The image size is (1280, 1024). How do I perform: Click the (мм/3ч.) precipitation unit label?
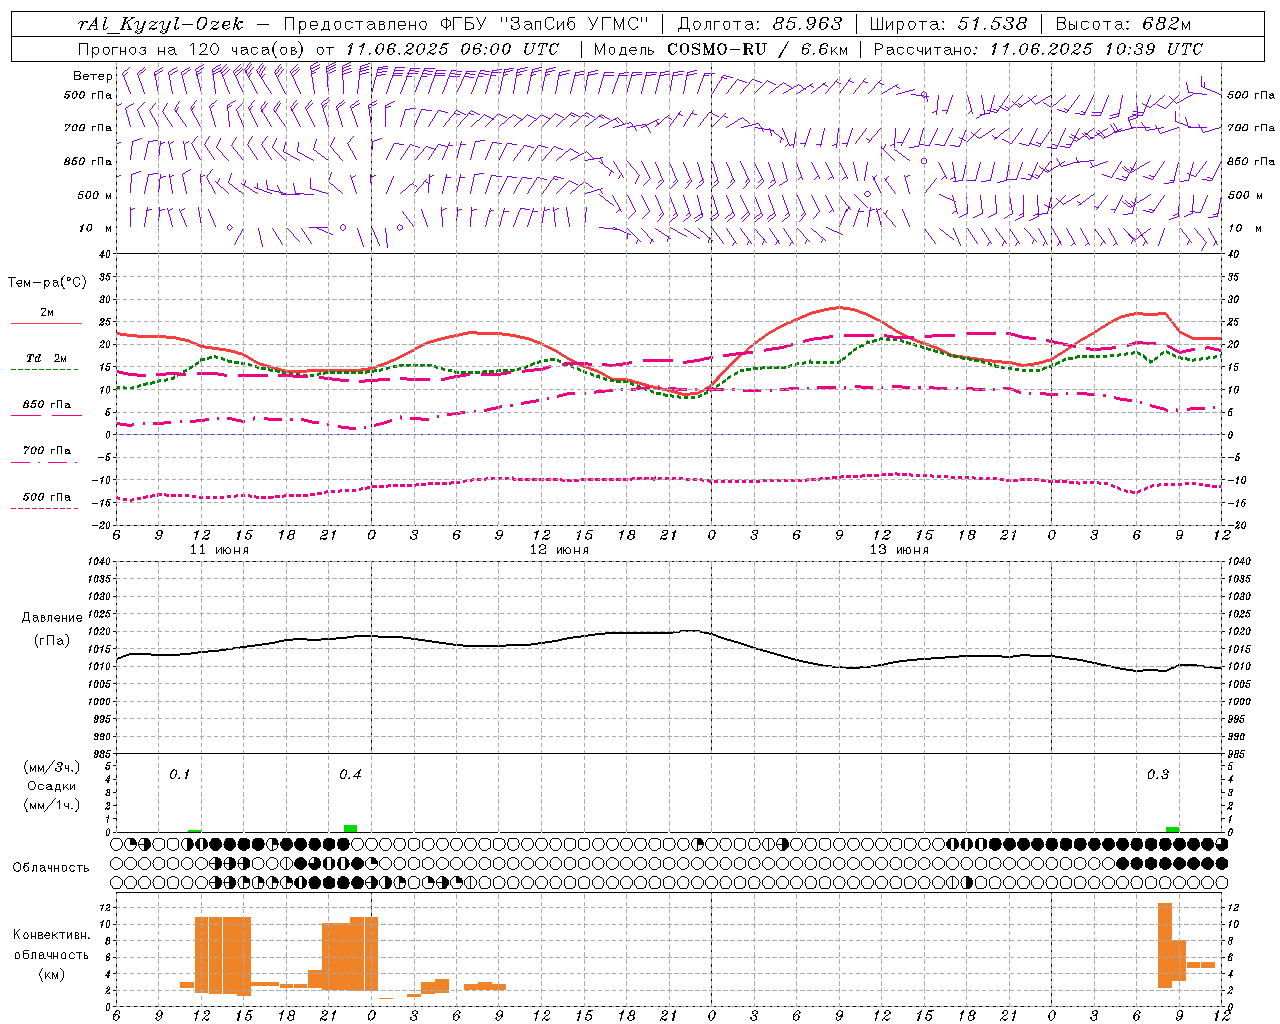[52, 767]
